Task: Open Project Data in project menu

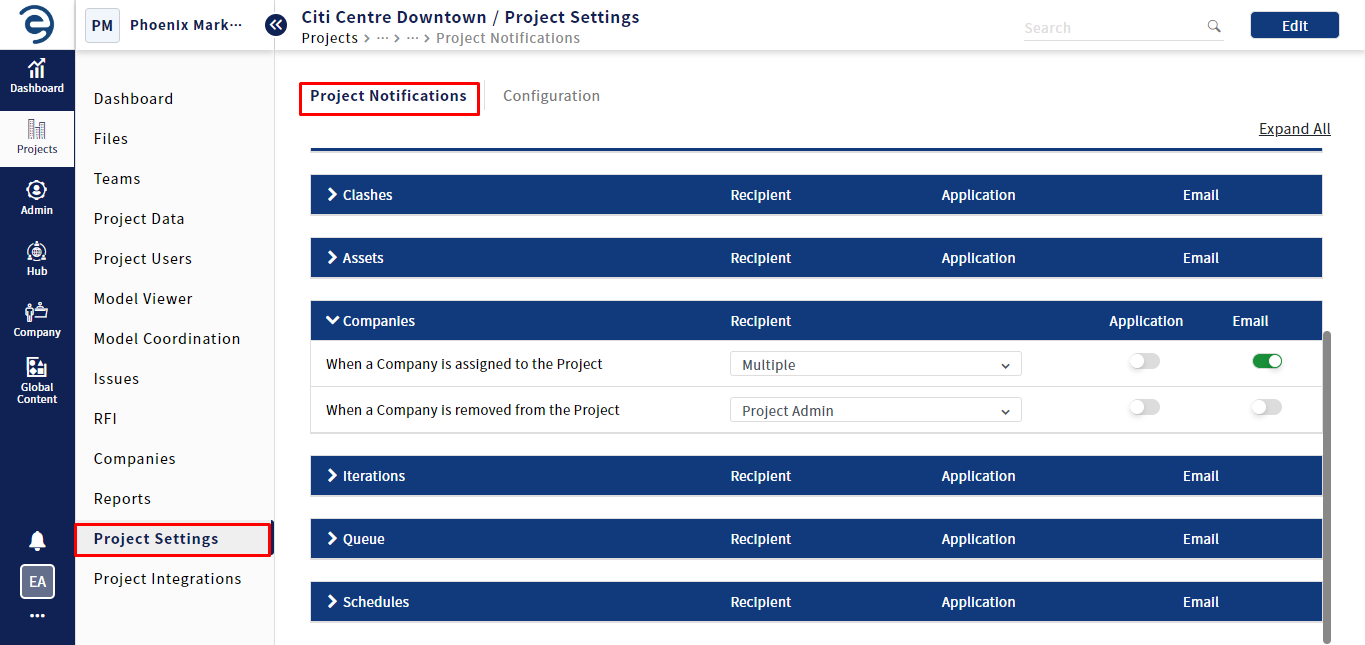Action: pos(139,219)
